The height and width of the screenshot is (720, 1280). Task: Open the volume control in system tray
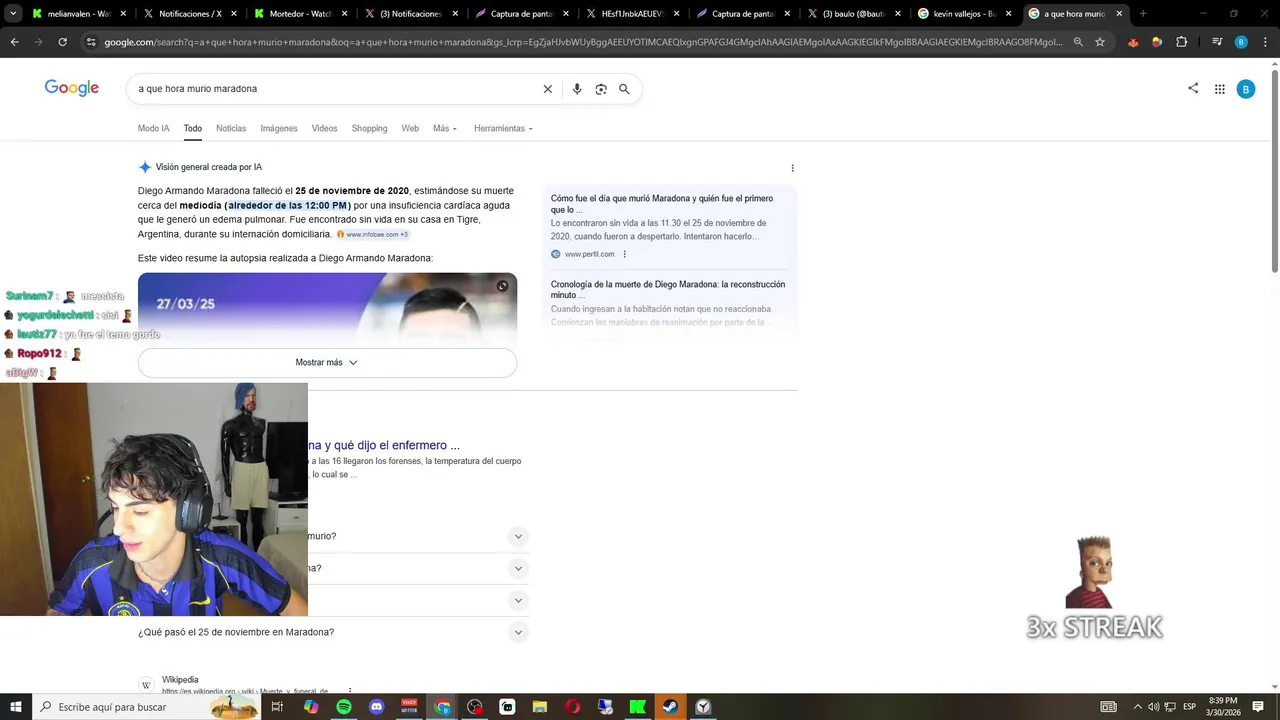(x=1153, y=707)
